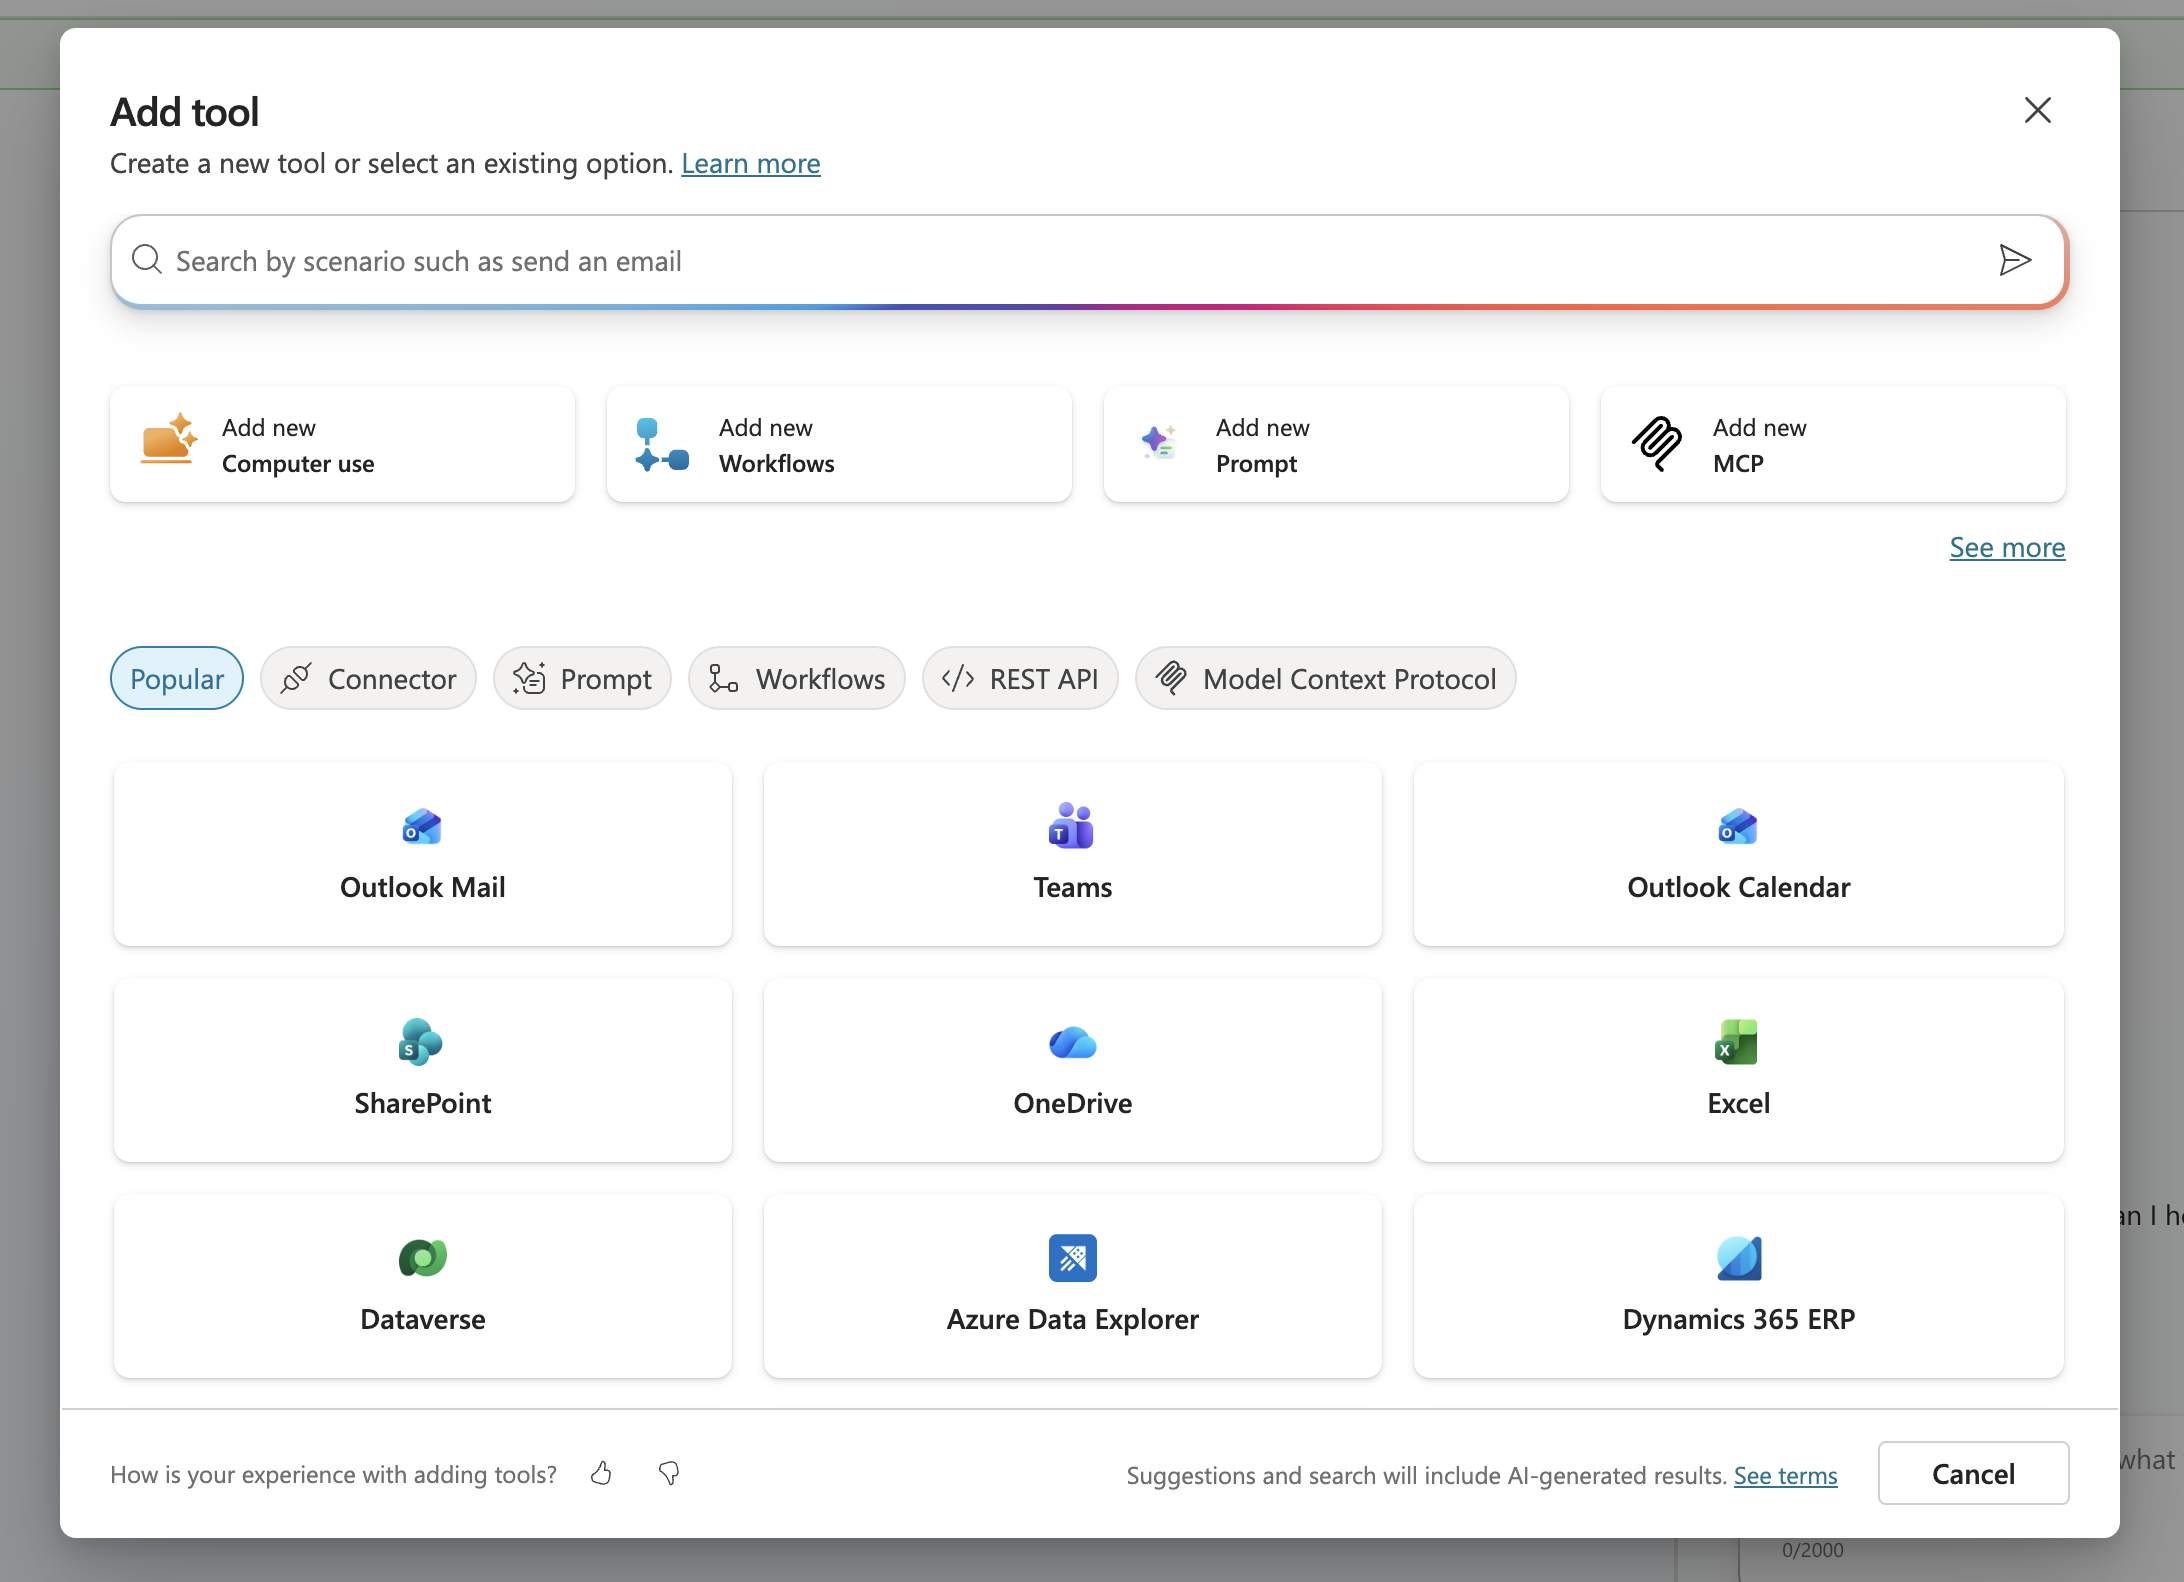
Task: Click the 'Azure Data Explorer' label
Action: coord(1072,1319)
